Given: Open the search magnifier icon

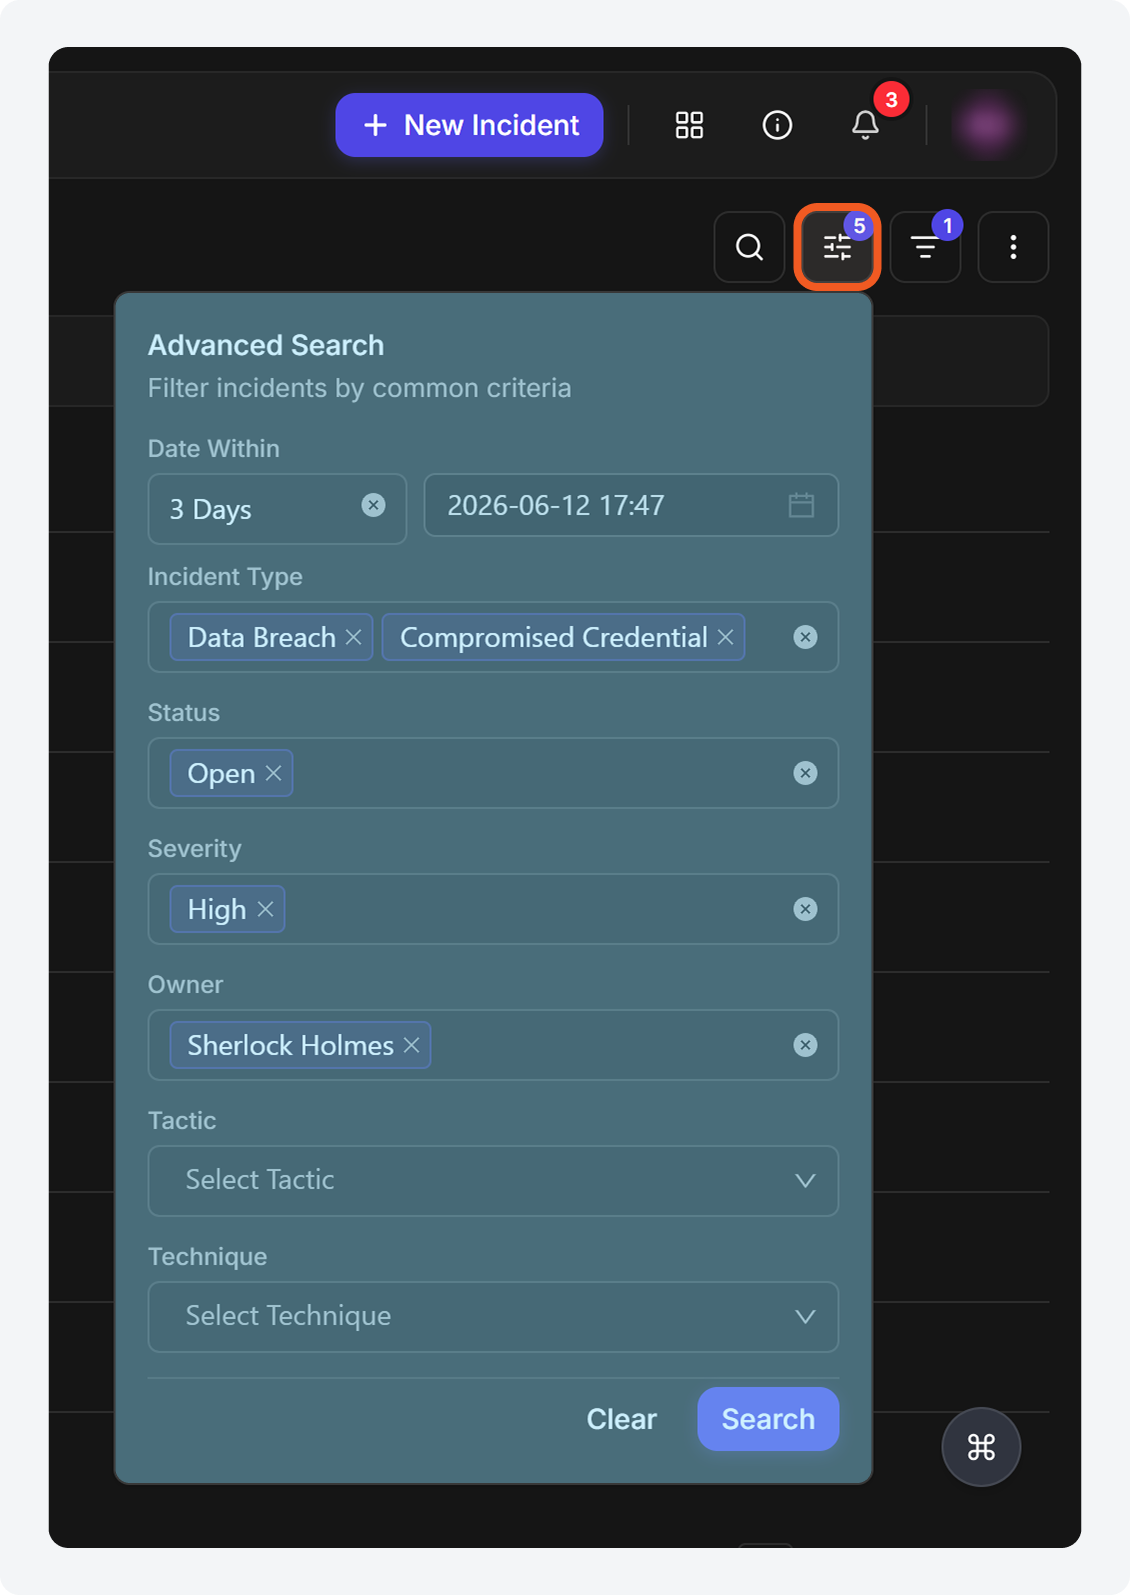Looking at the screenshot, I should (x=749, y=247).
